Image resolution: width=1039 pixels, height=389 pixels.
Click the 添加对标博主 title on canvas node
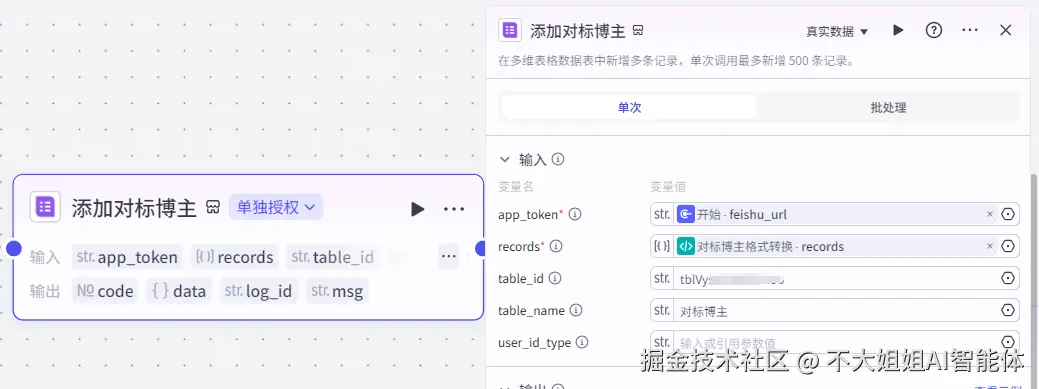coord(134,208)
